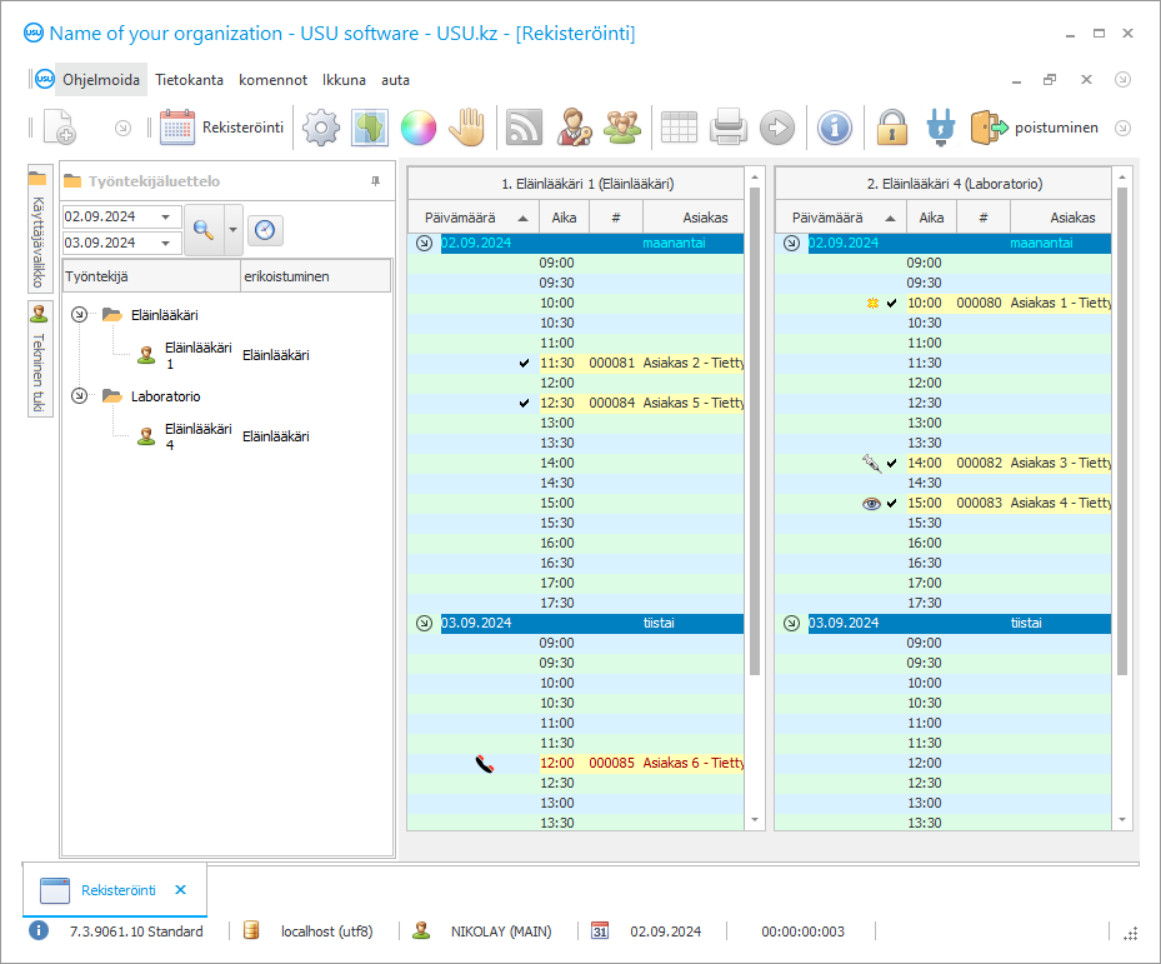Collapse the 02.09.2024 group in the Laboratorio schedule
Viewport: 1161px width, 964px height.
(791, 243)
